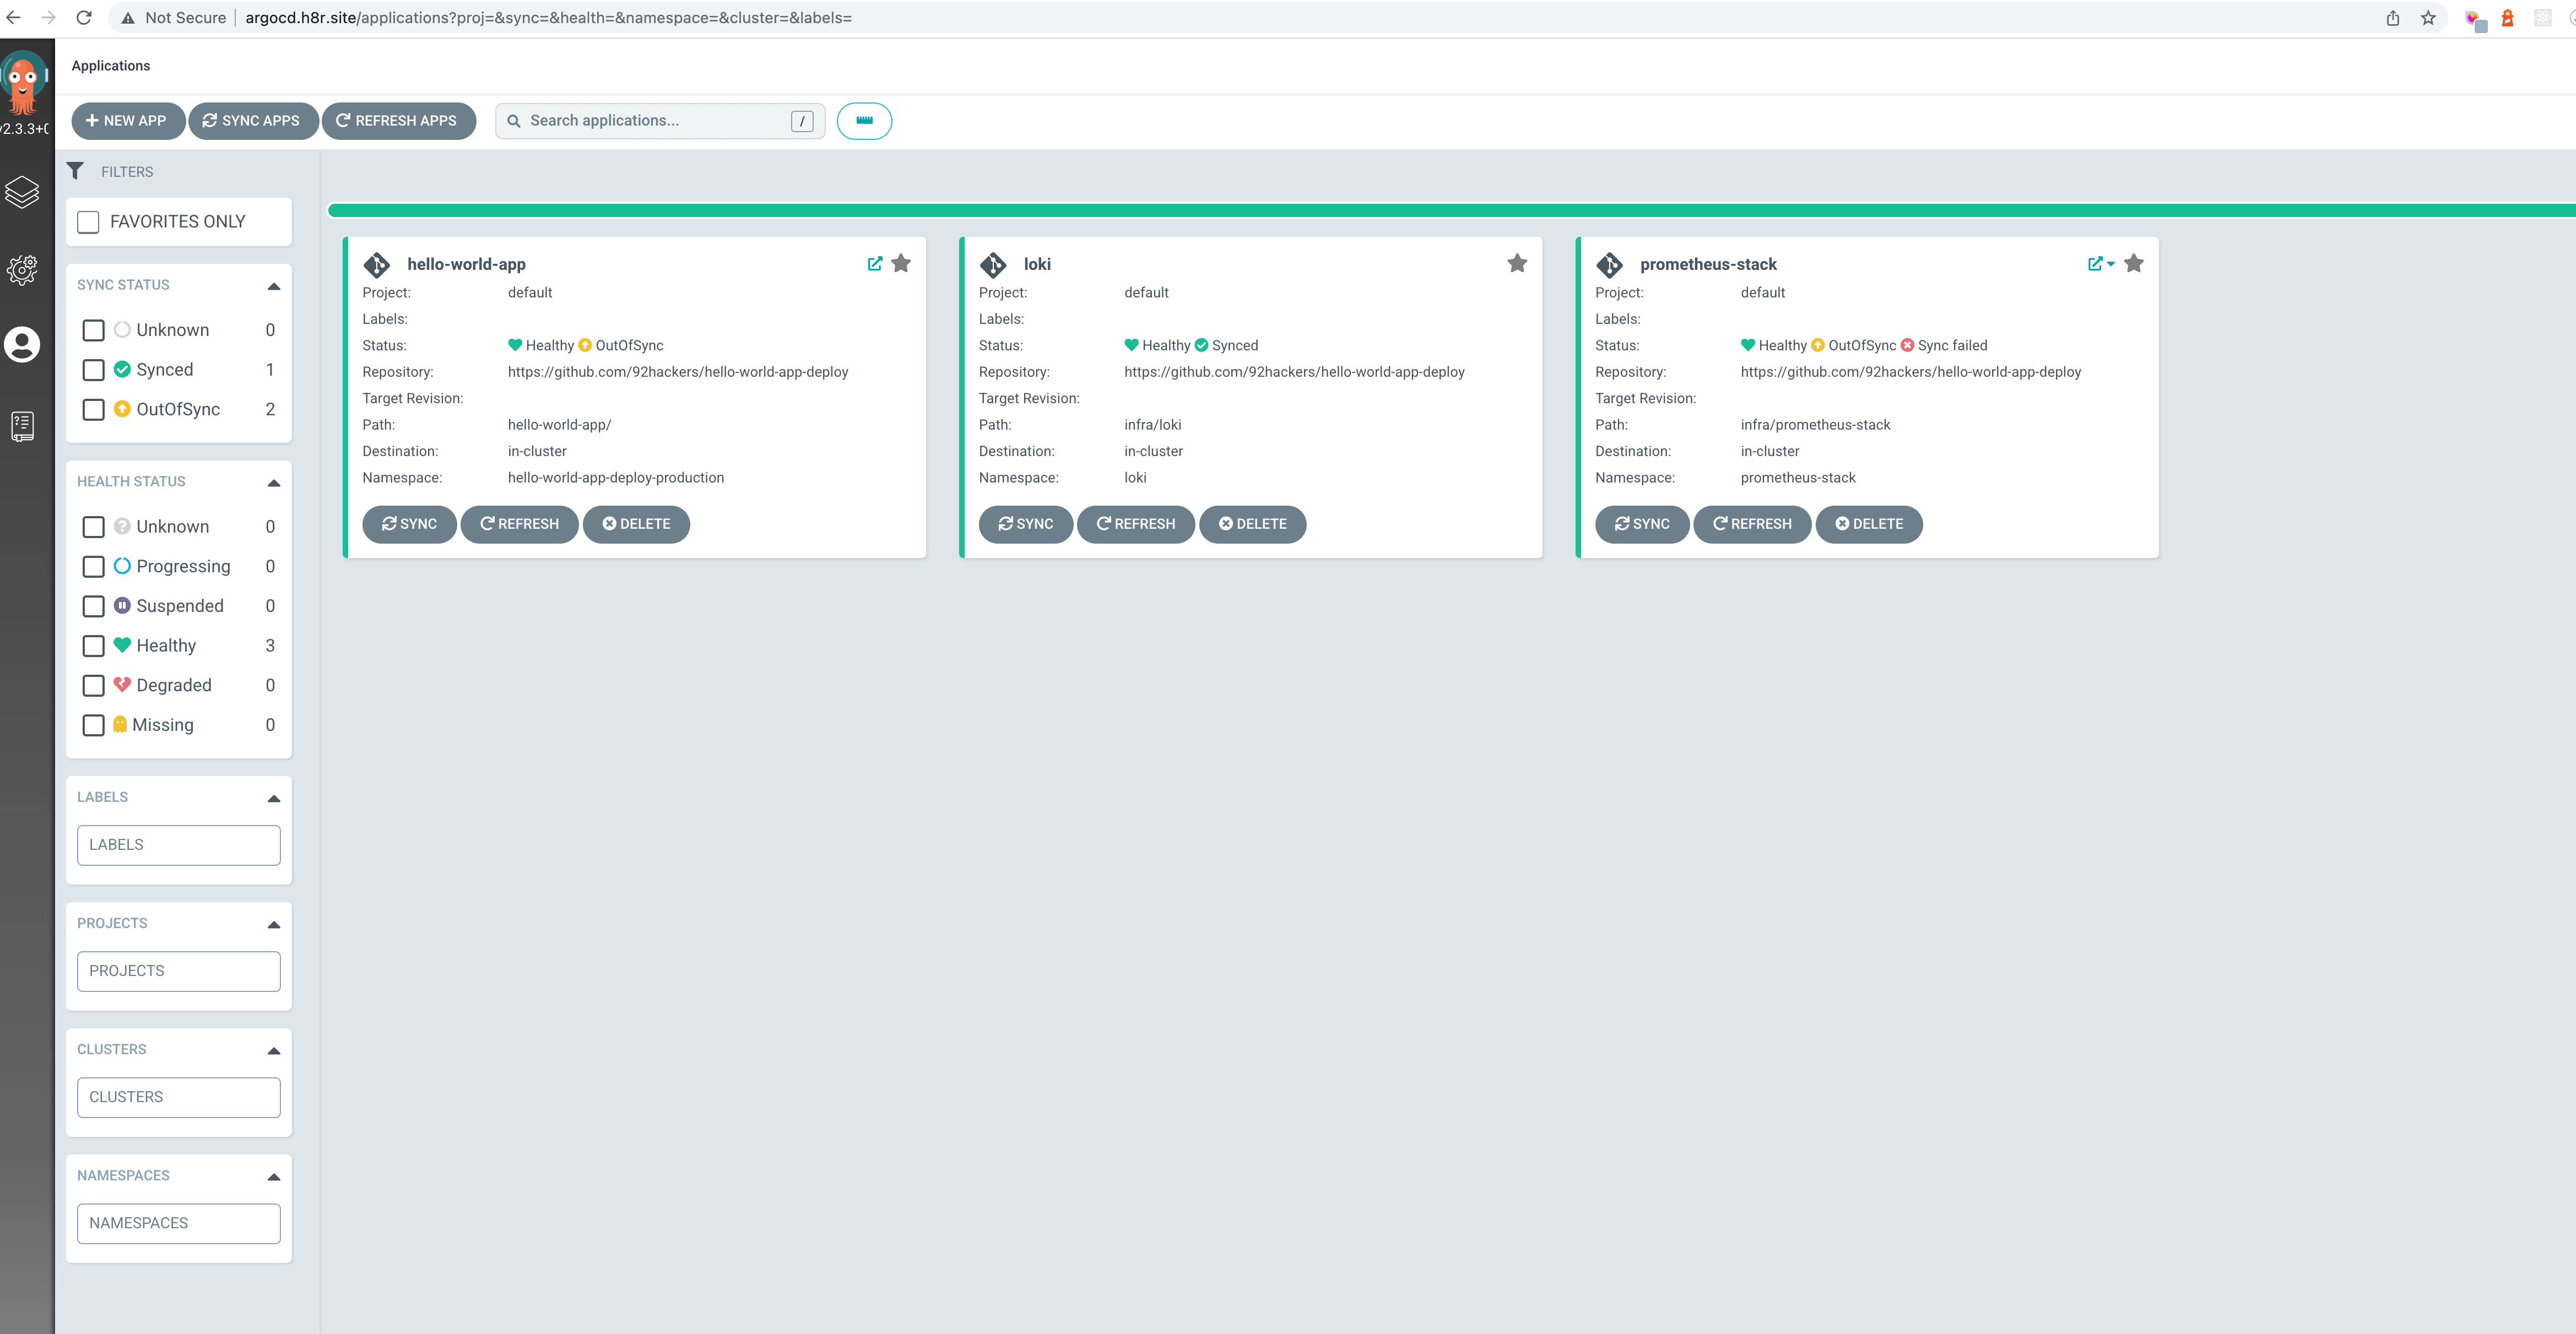Image resolution: width=2576 pixels, height=1334 pixels.
Task: Check sync status Unknown filter
Action: [x=93, y=330]
